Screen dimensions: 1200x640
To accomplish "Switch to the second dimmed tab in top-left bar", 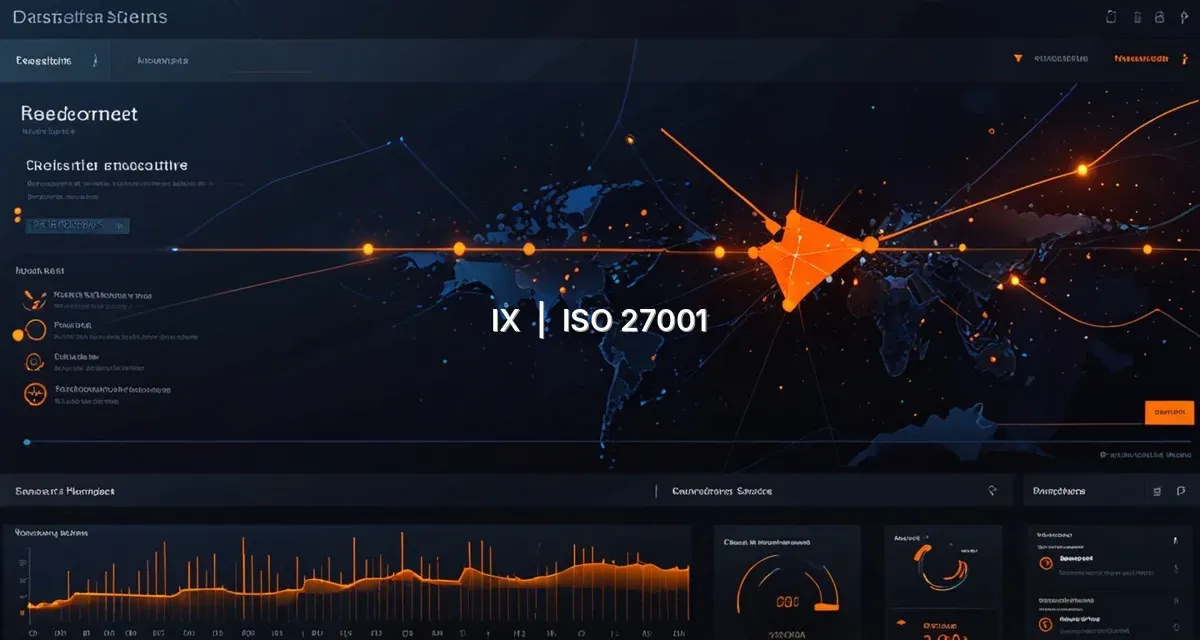I will [x=163, y=61].
